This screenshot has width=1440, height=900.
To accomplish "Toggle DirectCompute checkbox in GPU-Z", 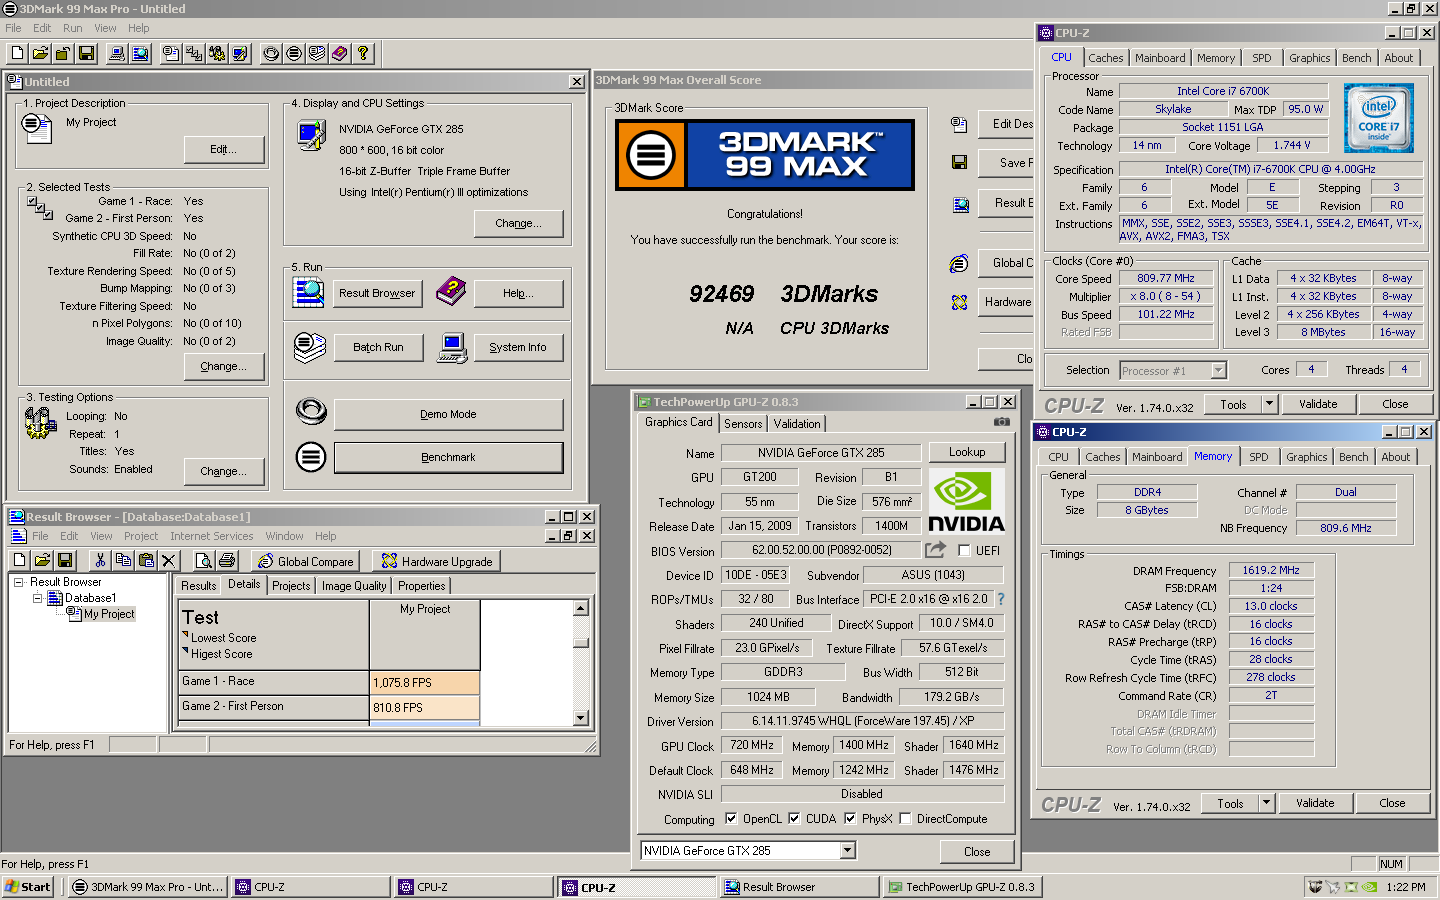I will click(905, 818).
